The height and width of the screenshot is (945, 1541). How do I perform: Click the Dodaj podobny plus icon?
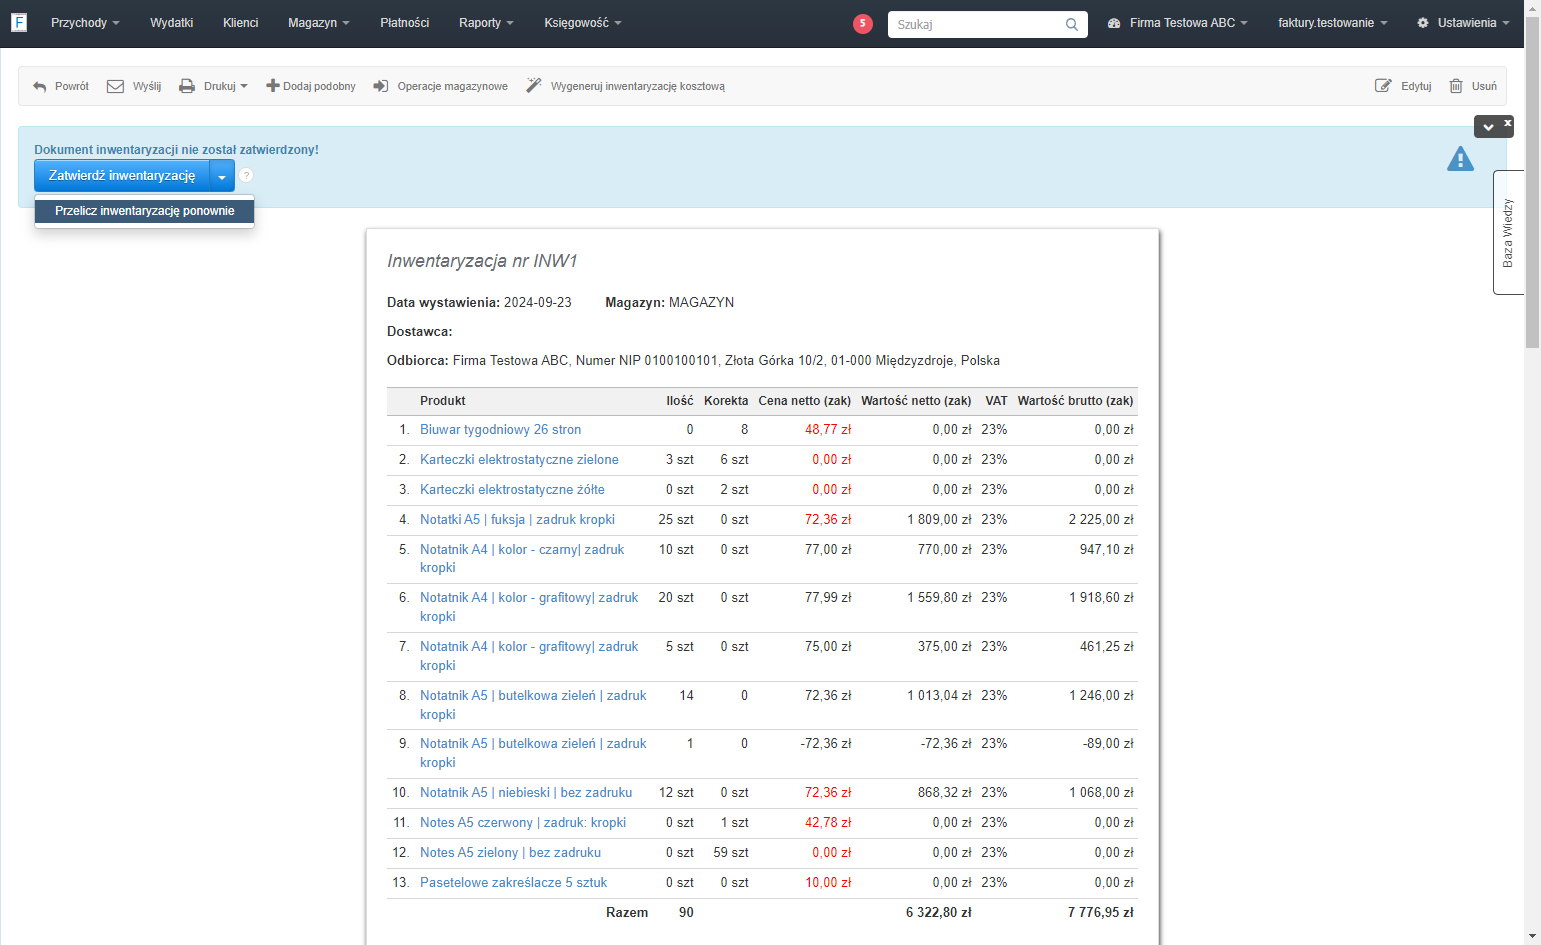[x=272, y=86]
